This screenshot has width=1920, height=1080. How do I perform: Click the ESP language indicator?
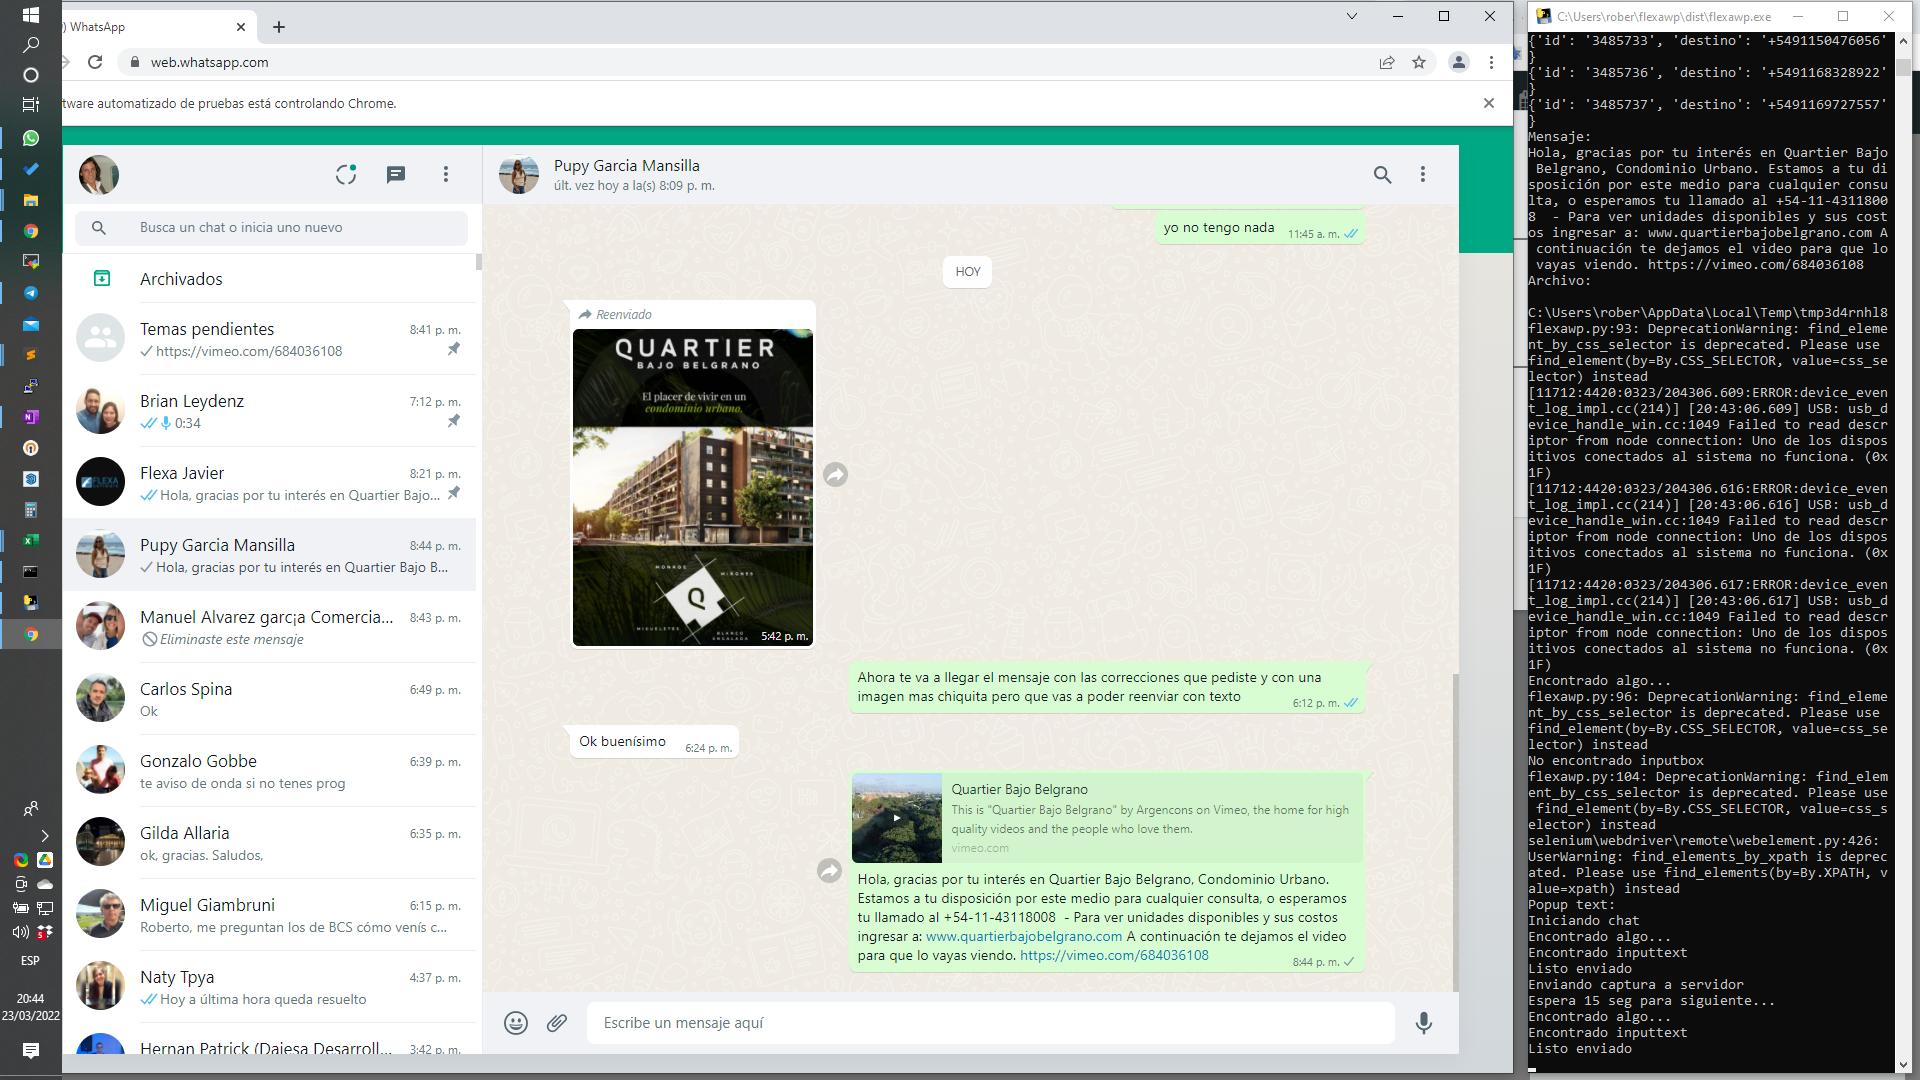click(30, 961)
